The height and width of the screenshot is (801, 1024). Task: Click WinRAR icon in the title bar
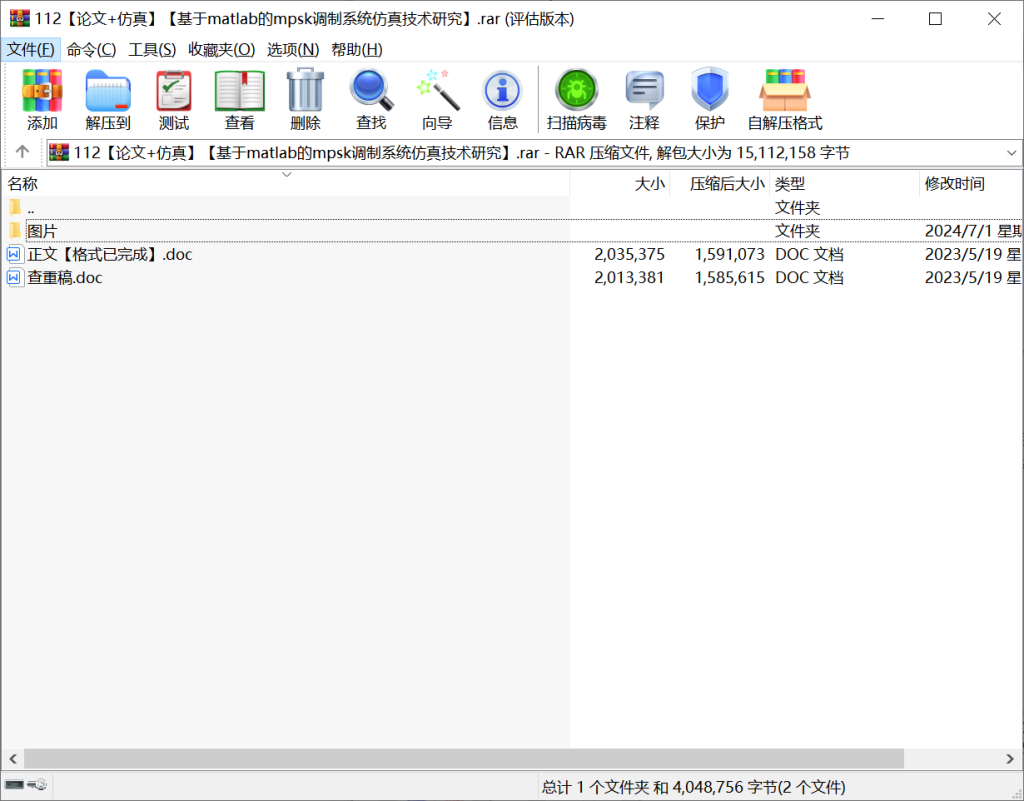pyautogui.click(x=20, y=18)
